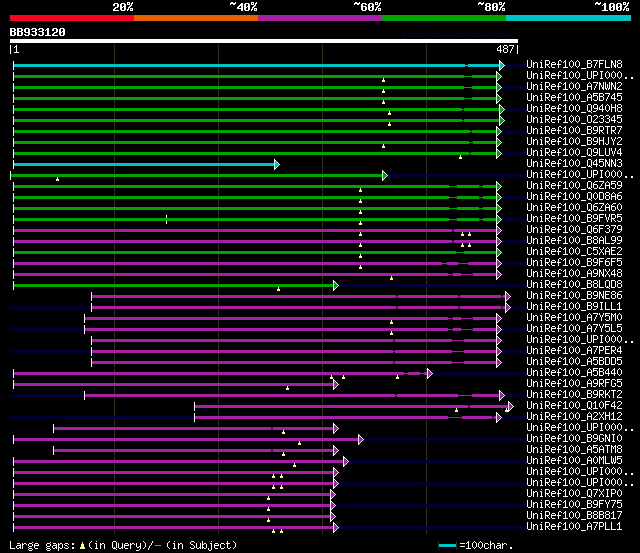Click the cyan arrowhead ending the B7FLN8 alignment

click(x=502, y=65)
